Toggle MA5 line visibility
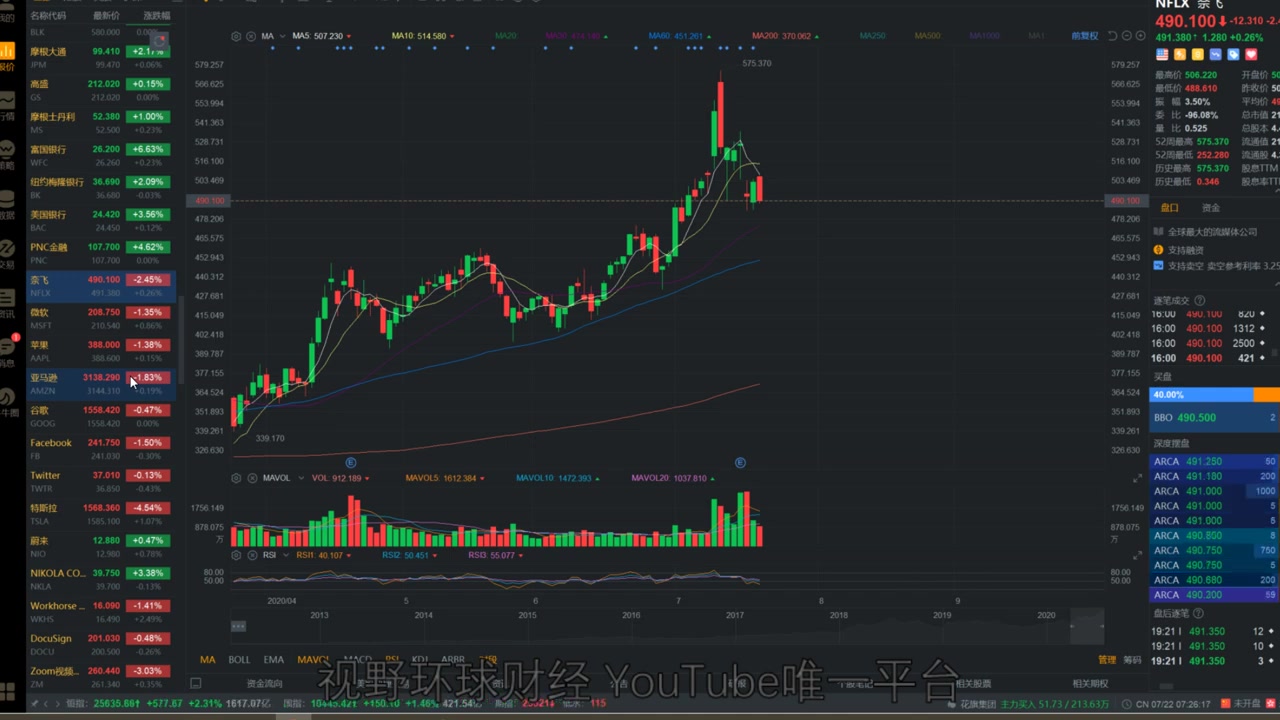1280x720 pixels. click(x=320, y=36)
